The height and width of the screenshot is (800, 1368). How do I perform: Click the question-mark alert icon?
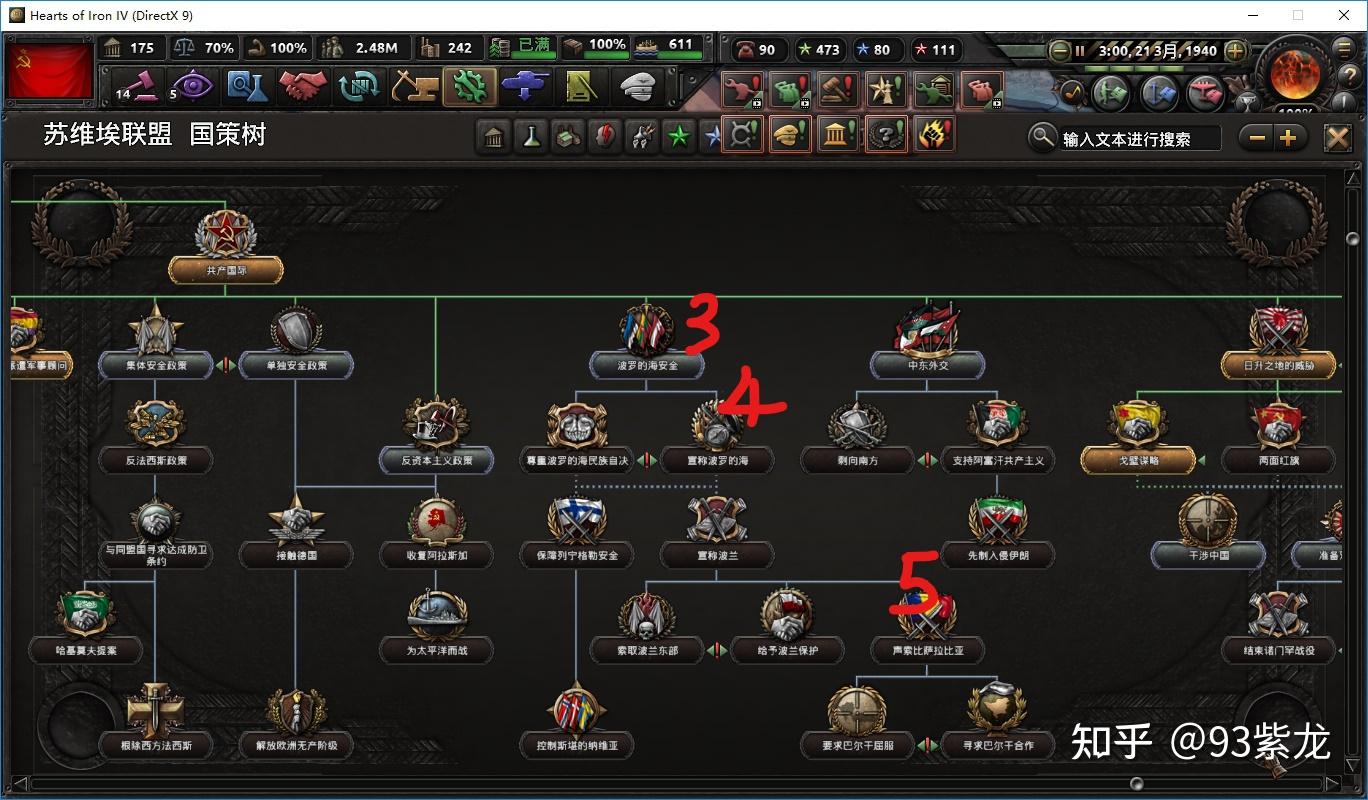[x=886, y=134]
